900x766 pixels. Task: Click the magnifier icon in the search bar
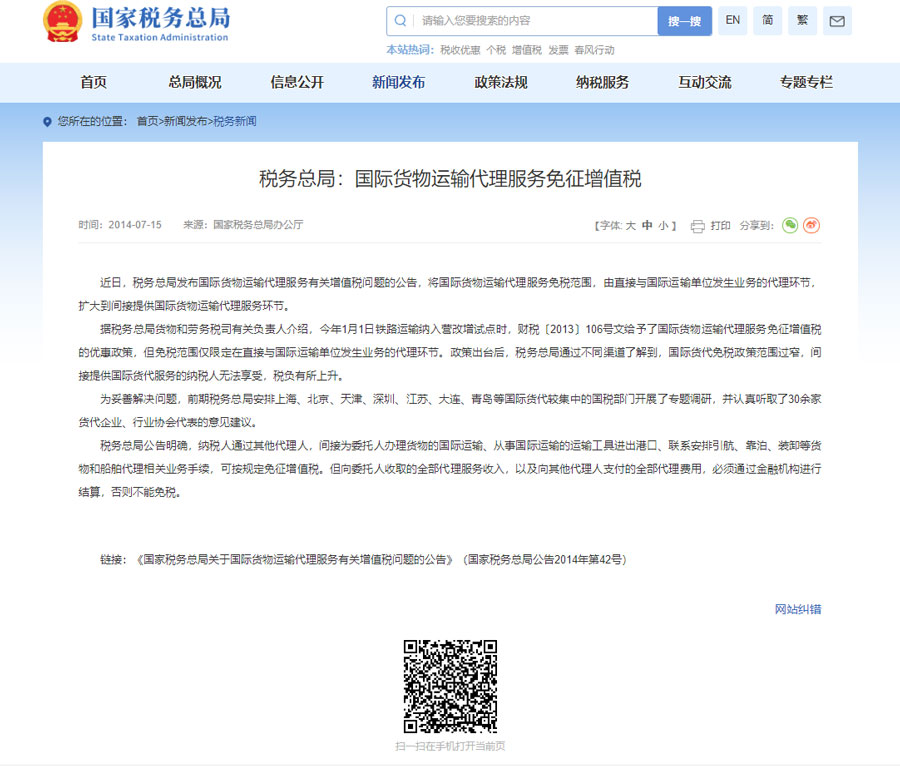(x=400, y=21)
